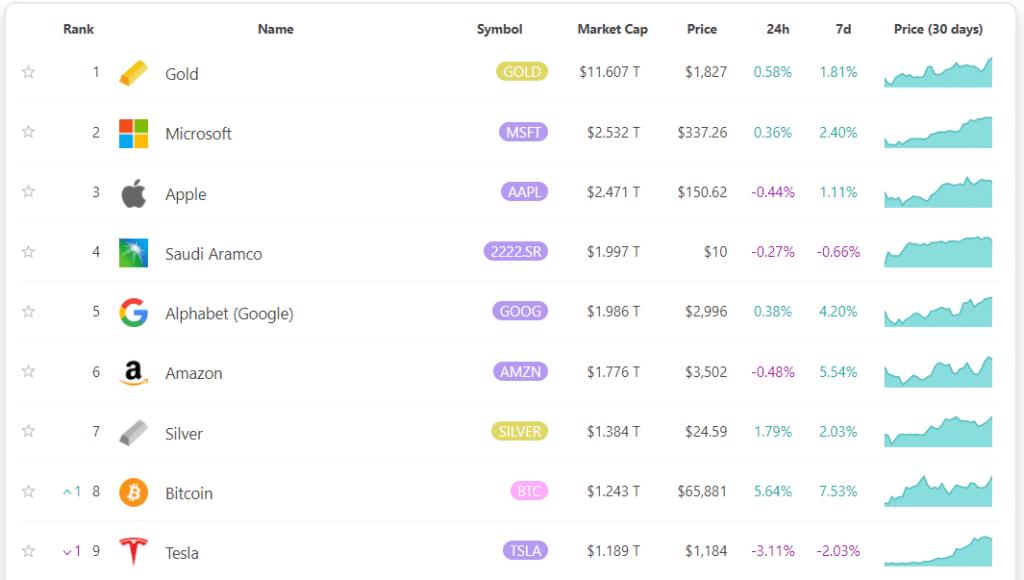Add Saudi Aramco to favorites with star
Image resolution: width=1024 pixels, height=580 pixels.
(x=28, y=251)
